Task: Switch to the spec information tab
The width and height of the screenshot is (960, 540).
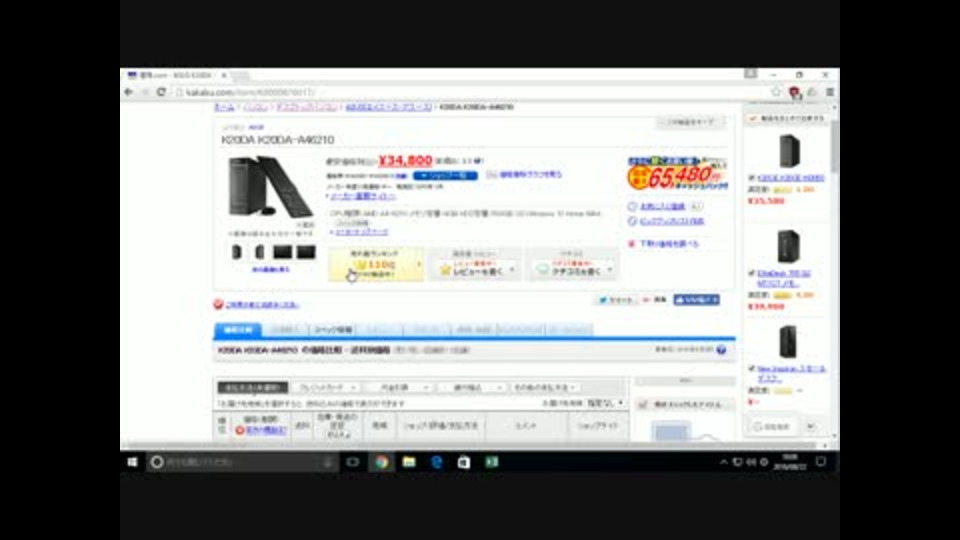Action: click(x=333, y=330)
